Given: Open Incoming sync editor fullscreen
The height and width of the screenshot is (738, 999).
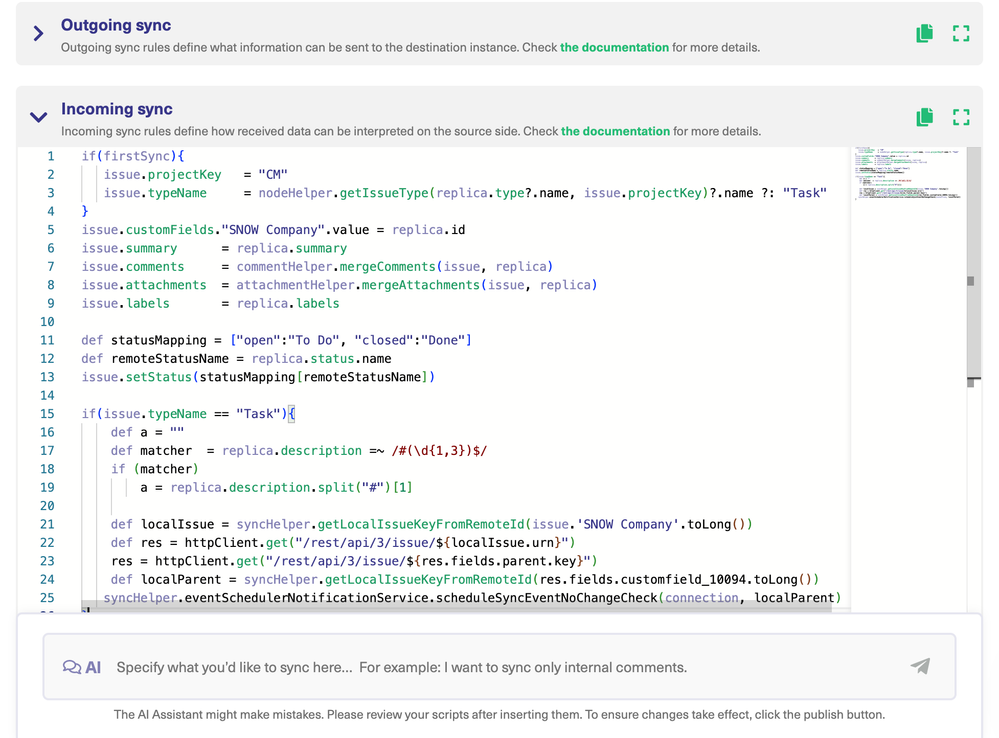Looking at the screenshot, I should pyautogui.click(x=961, y=117).
